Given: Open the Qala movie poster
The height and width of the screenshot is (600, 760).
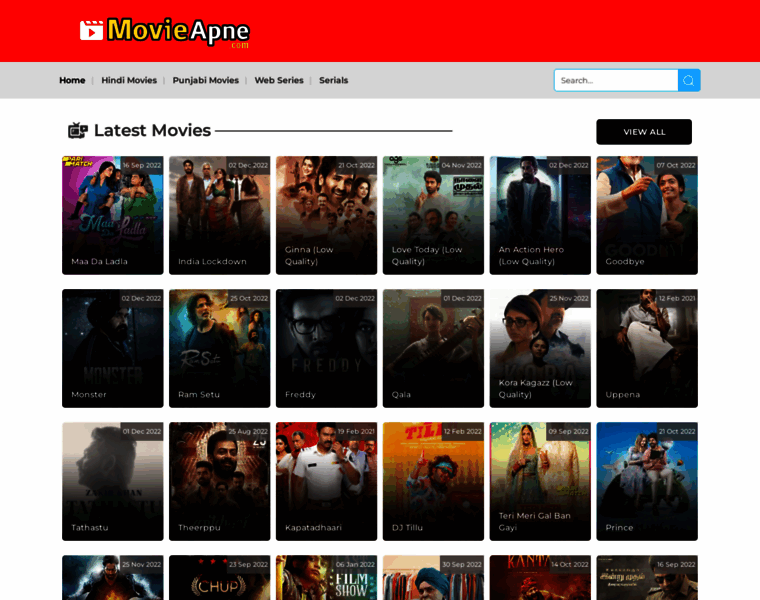Looking at the screenshot, I should tap(433, 348).
